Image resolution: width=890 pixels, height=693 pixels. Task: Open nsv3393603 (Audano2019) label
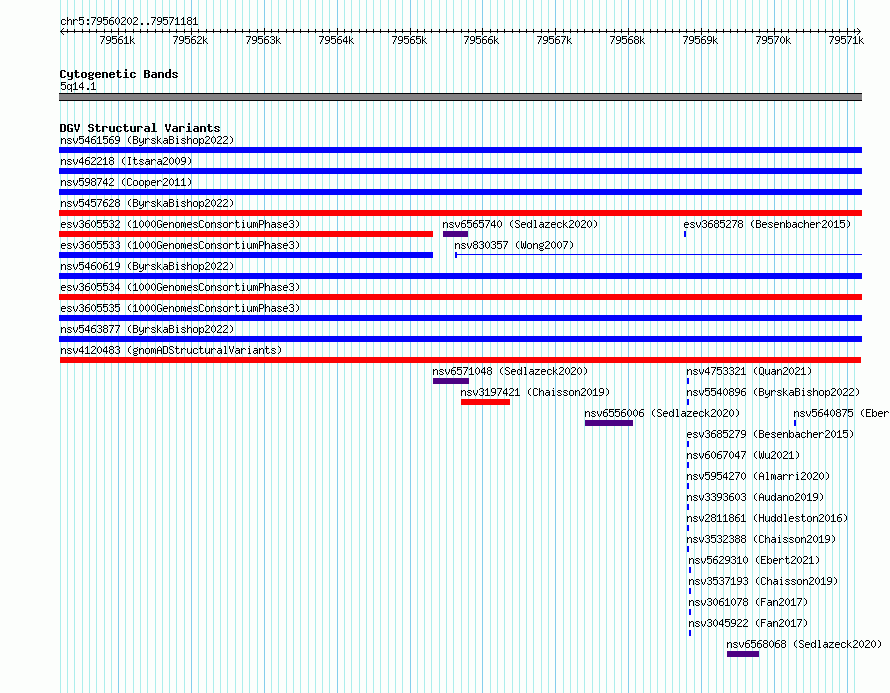click(x=755, y=497)
